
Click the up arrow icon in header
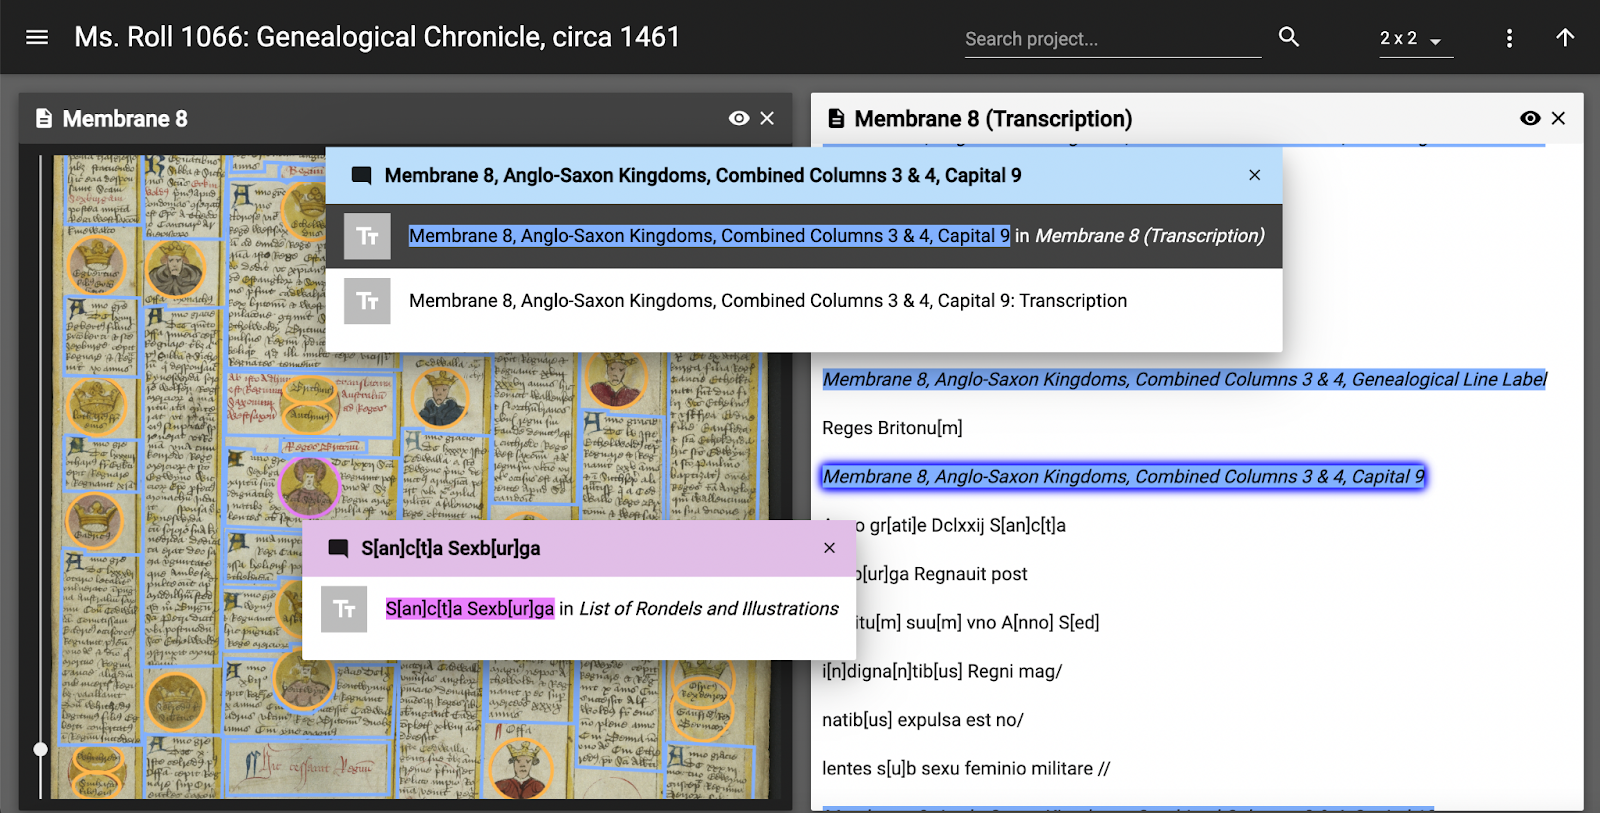1565,37
